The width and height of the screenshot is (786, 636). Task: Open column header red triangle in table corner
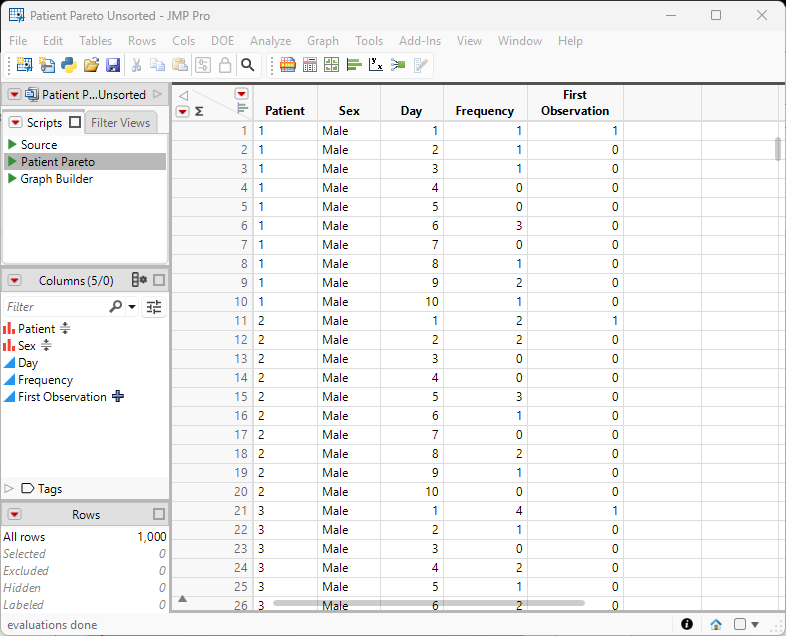(242, 94)
